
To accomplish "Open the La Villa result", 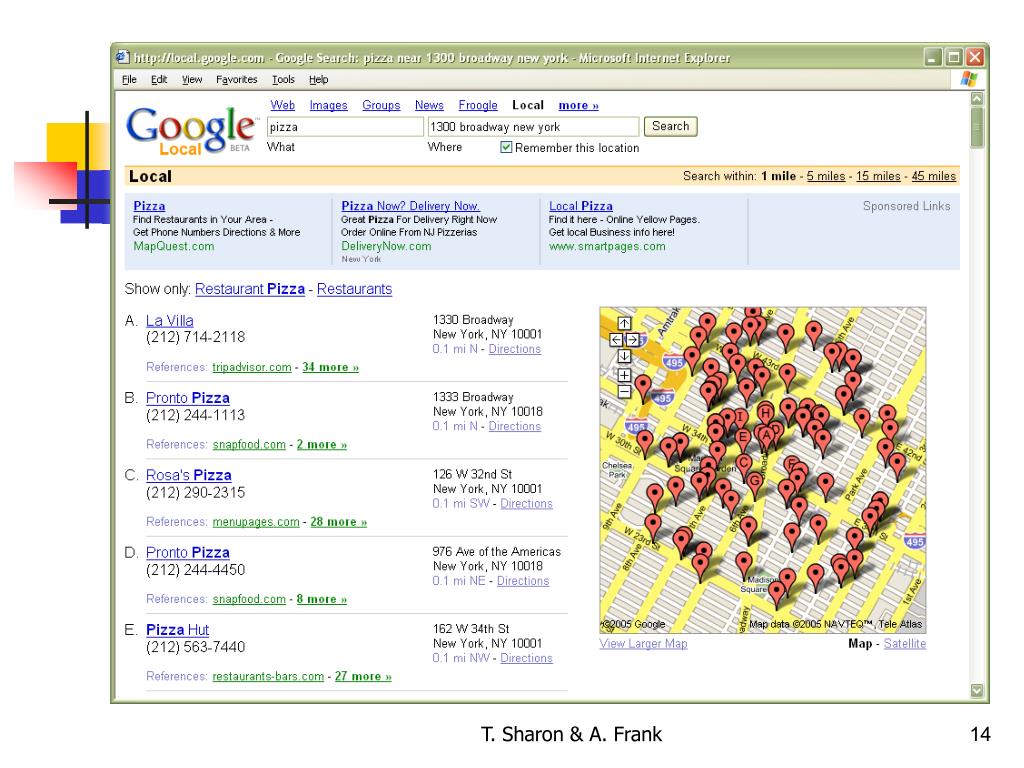I will tap(170, 321).
